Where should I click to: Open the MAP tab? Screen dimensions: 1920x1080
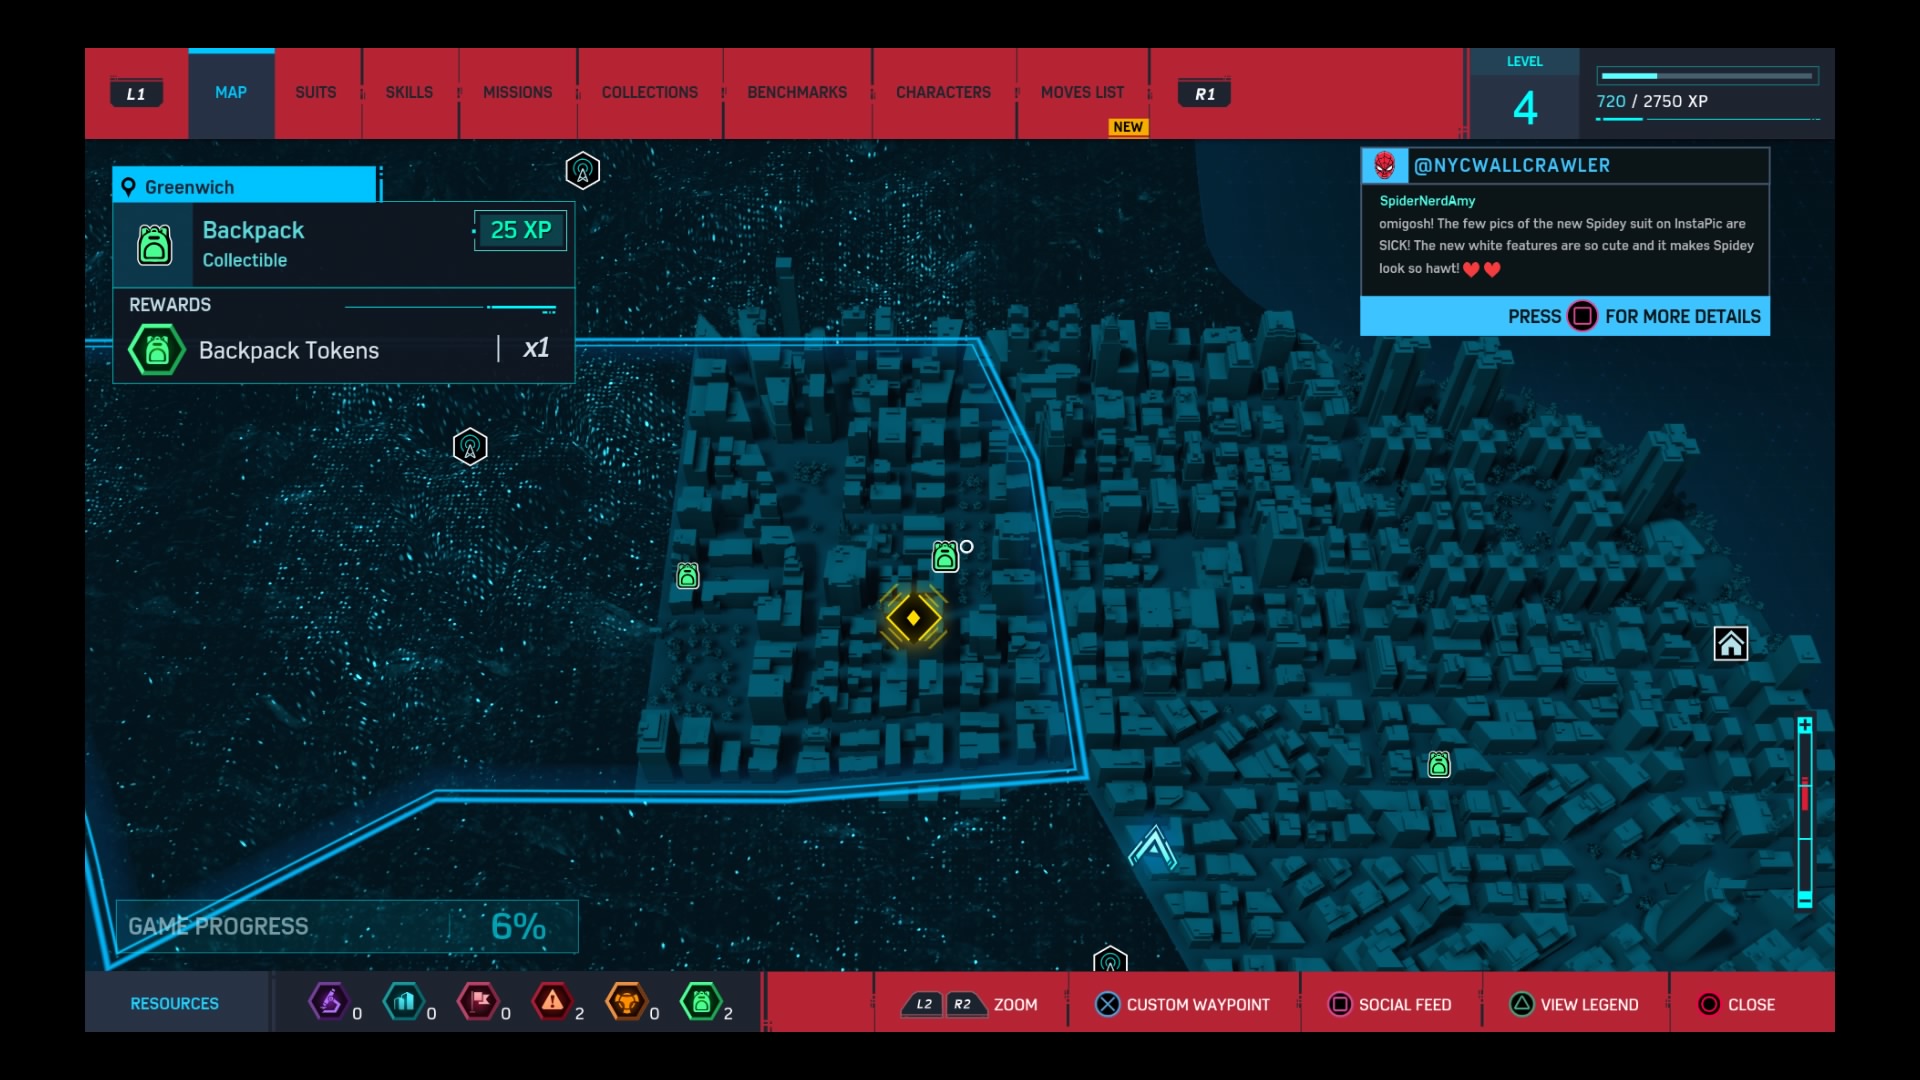[x=231, y=93]
